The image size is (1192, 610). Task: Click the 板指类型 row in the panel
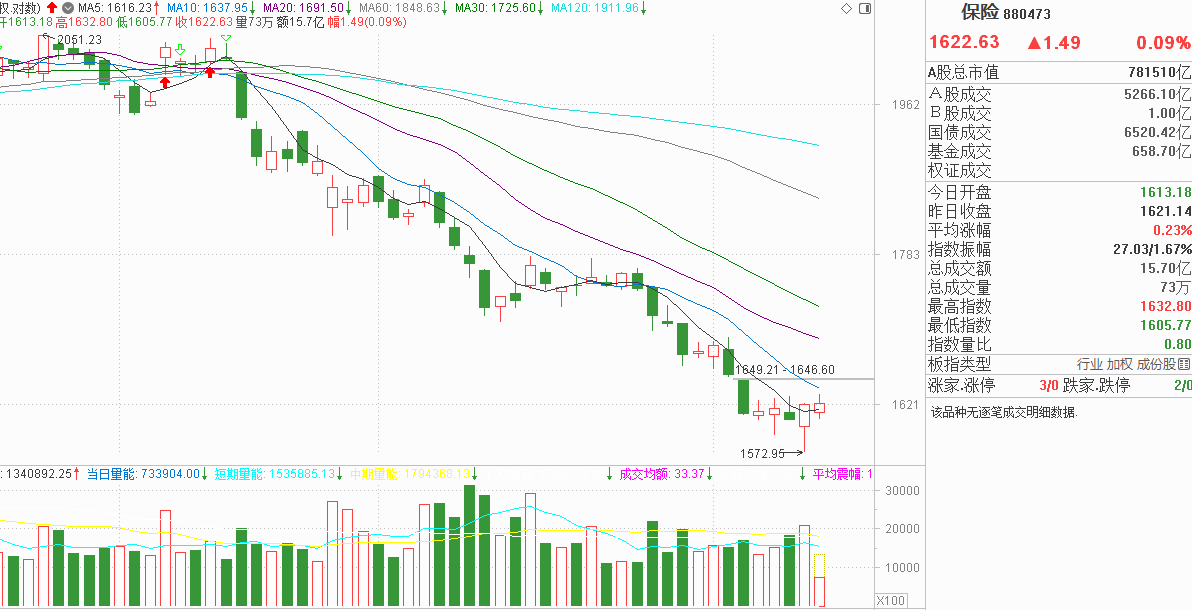pyautogui.click(x=1058, y=364)
